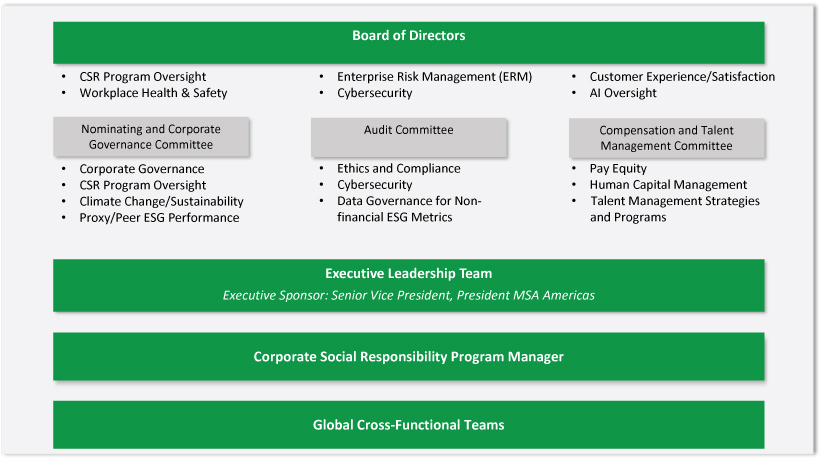Select Talent Management Strategies and Programs text
This screenshot has height=458, width=820.
673,209
